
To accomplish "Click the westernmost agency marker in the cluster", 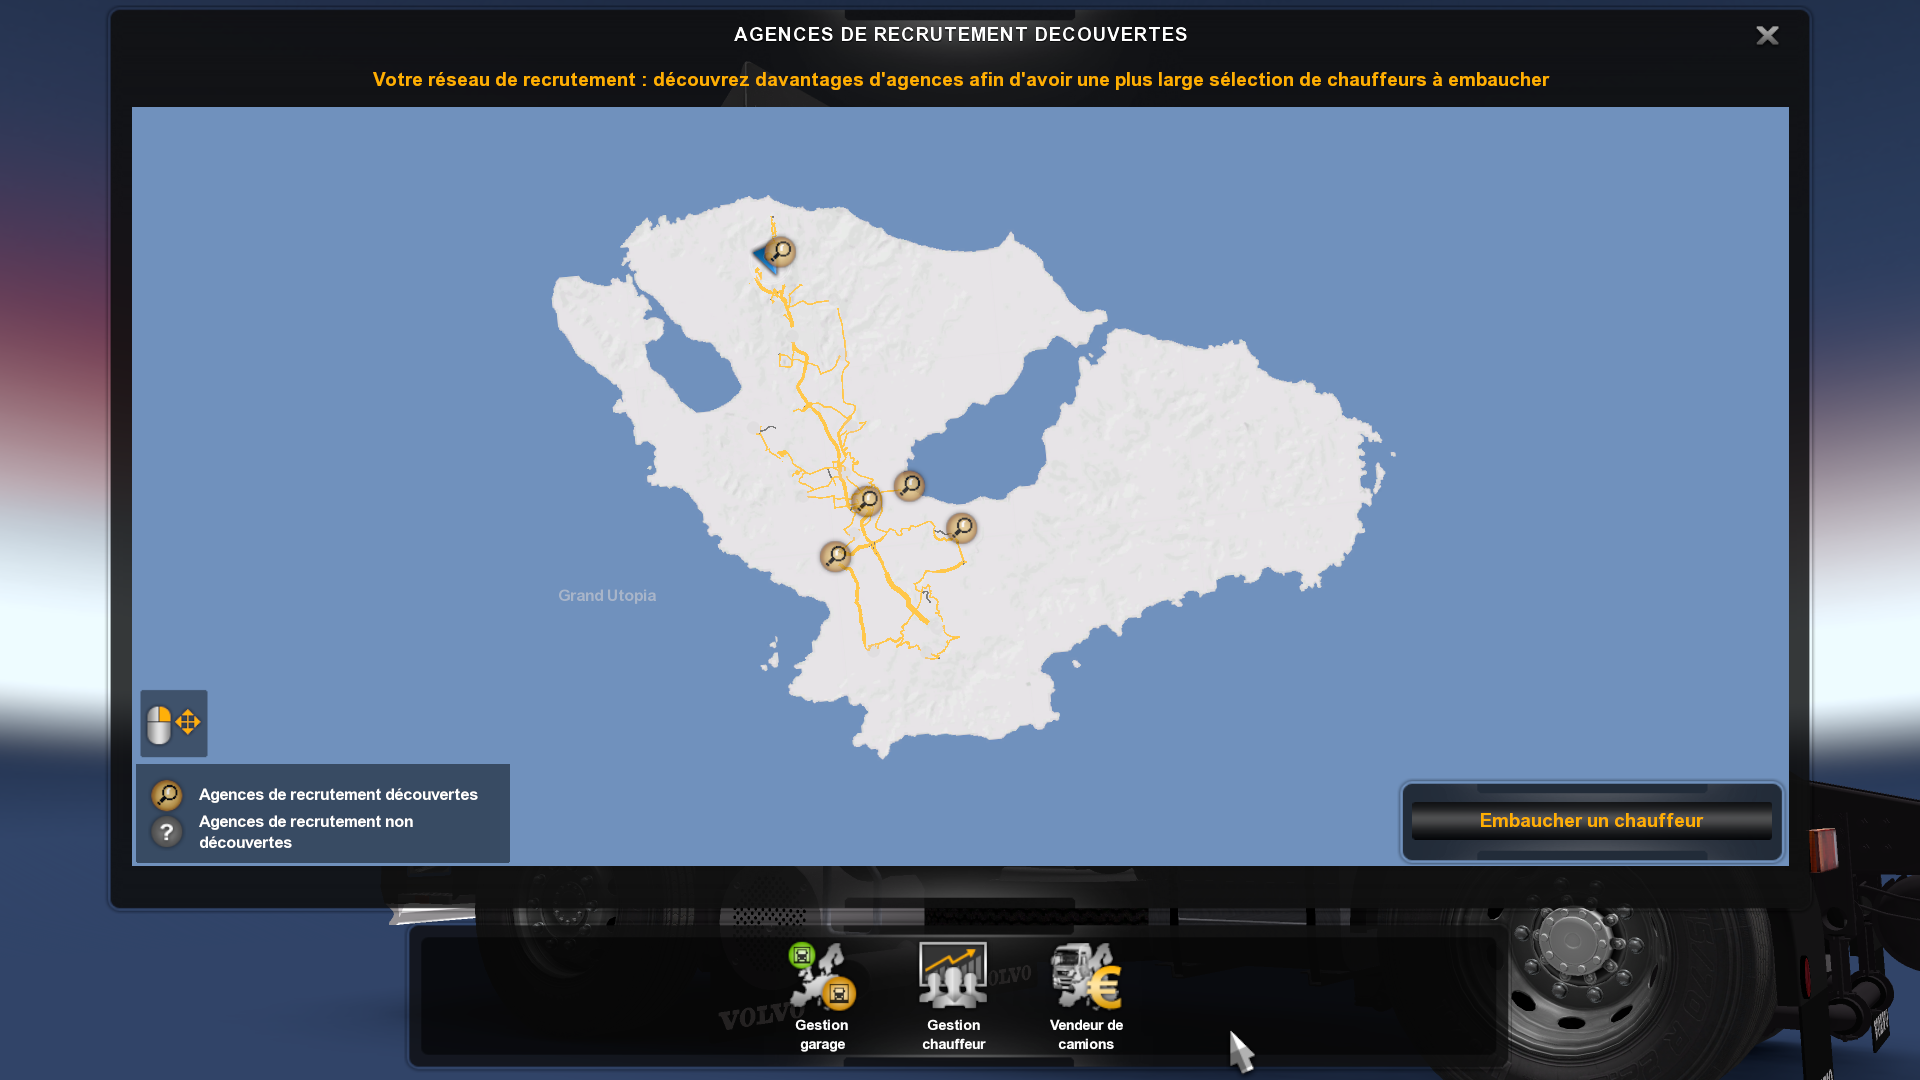I will coord(836,555).
